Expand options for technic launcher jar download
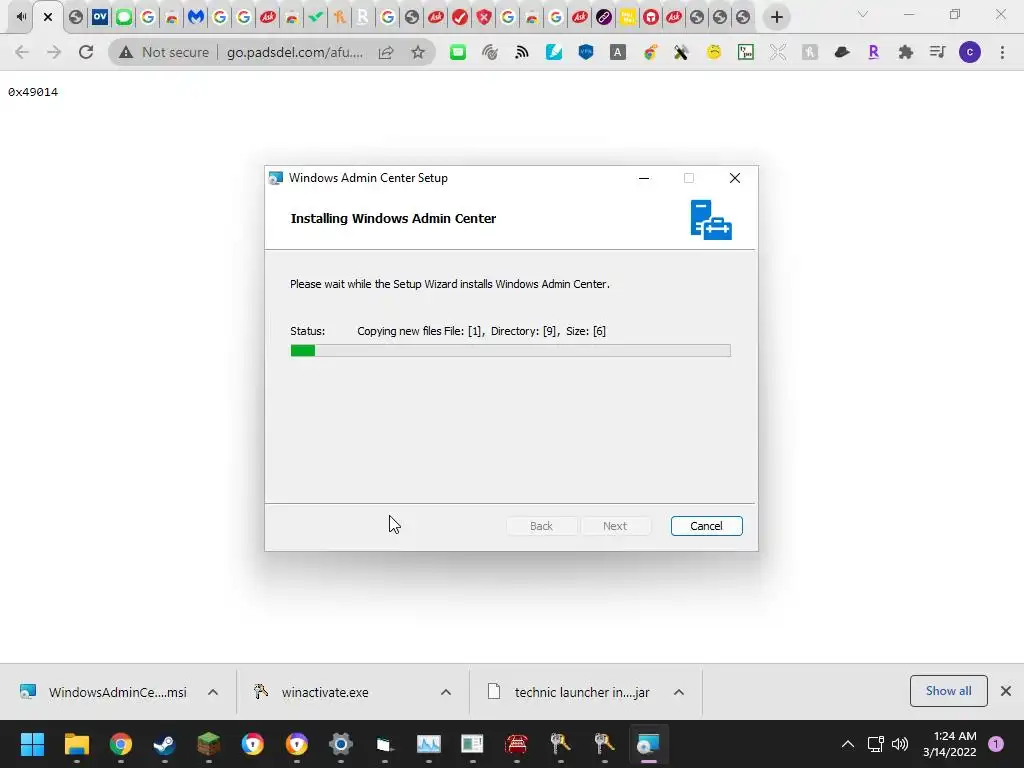This screenshot has width=1024, height=768. pos(679,692)
